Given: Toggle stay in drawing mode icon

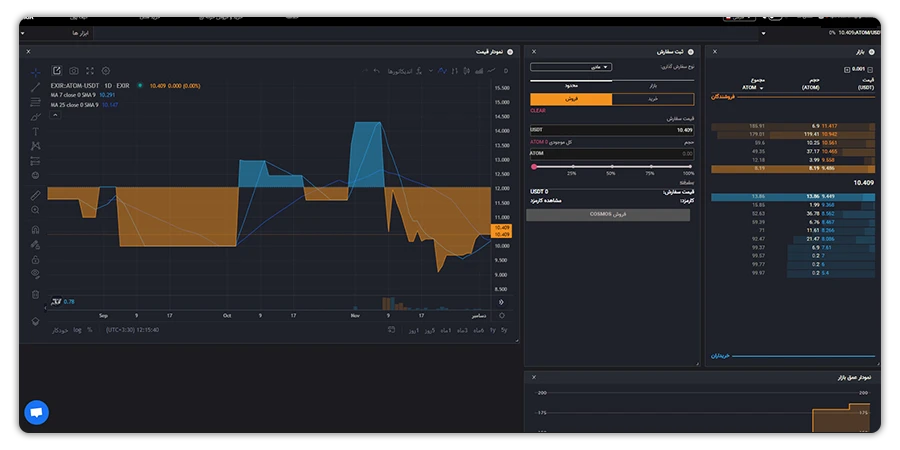Looking at the screenshot, I should click(x=36, y=245).
